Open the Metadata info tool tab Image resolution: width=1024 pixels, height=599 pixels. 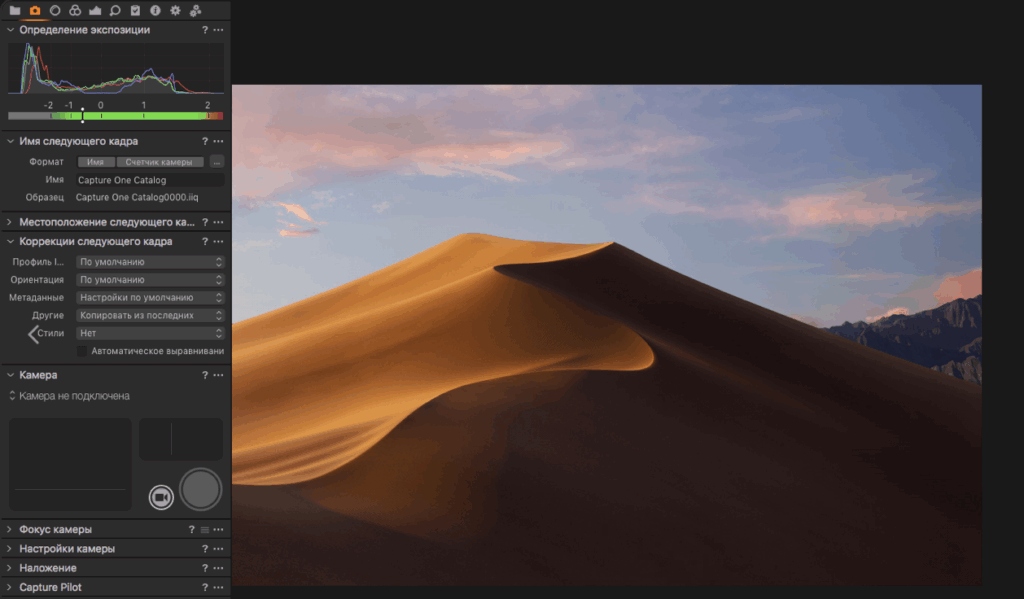pyautogui.click(x=155, y=10)
